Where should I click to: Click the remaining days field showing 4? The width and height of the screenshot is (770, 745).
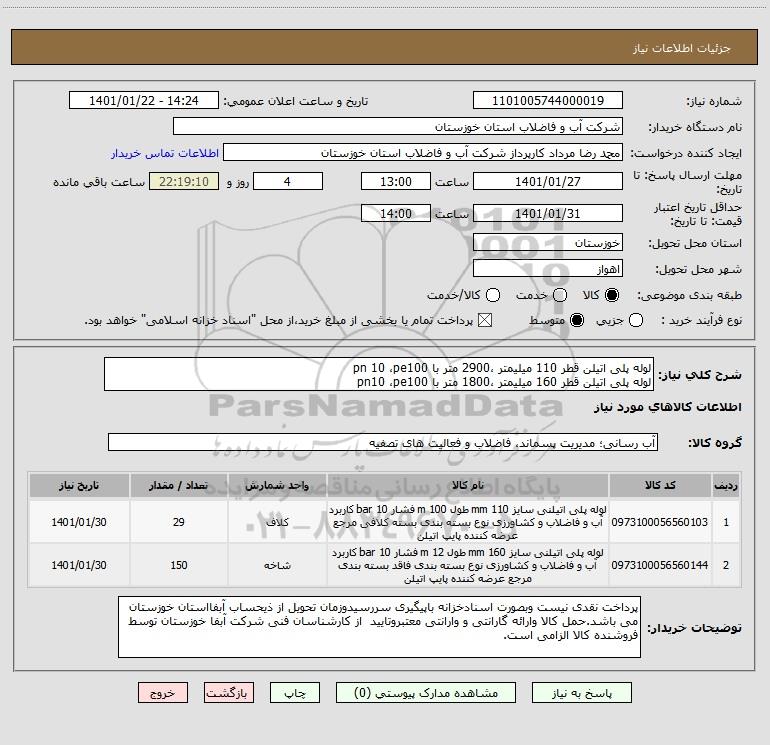click(288, 182)
